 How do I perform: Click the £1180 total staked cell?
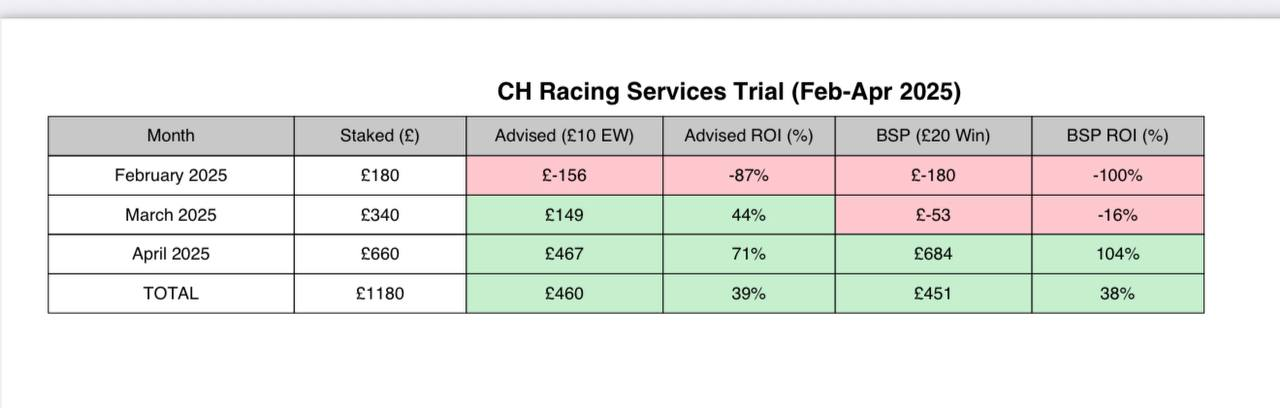click(x=380, y=293)
